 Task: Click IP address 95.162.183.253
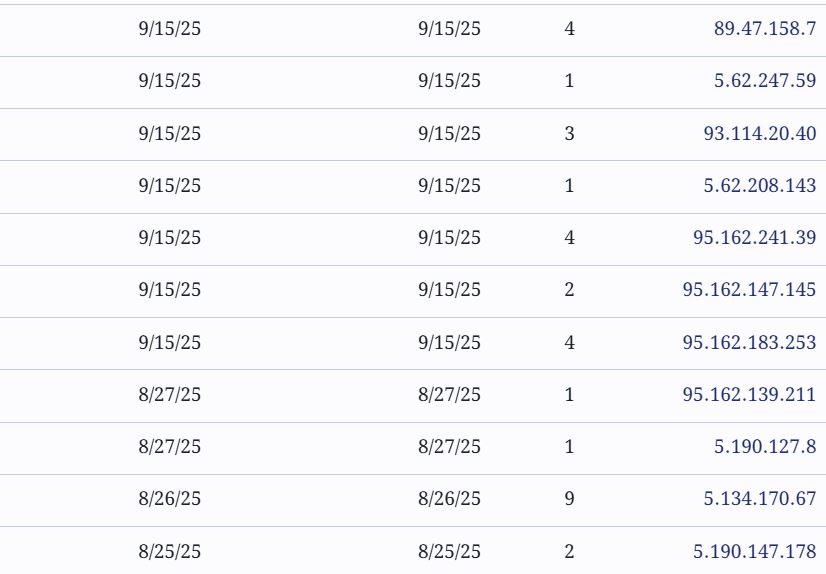coord(749,343)
